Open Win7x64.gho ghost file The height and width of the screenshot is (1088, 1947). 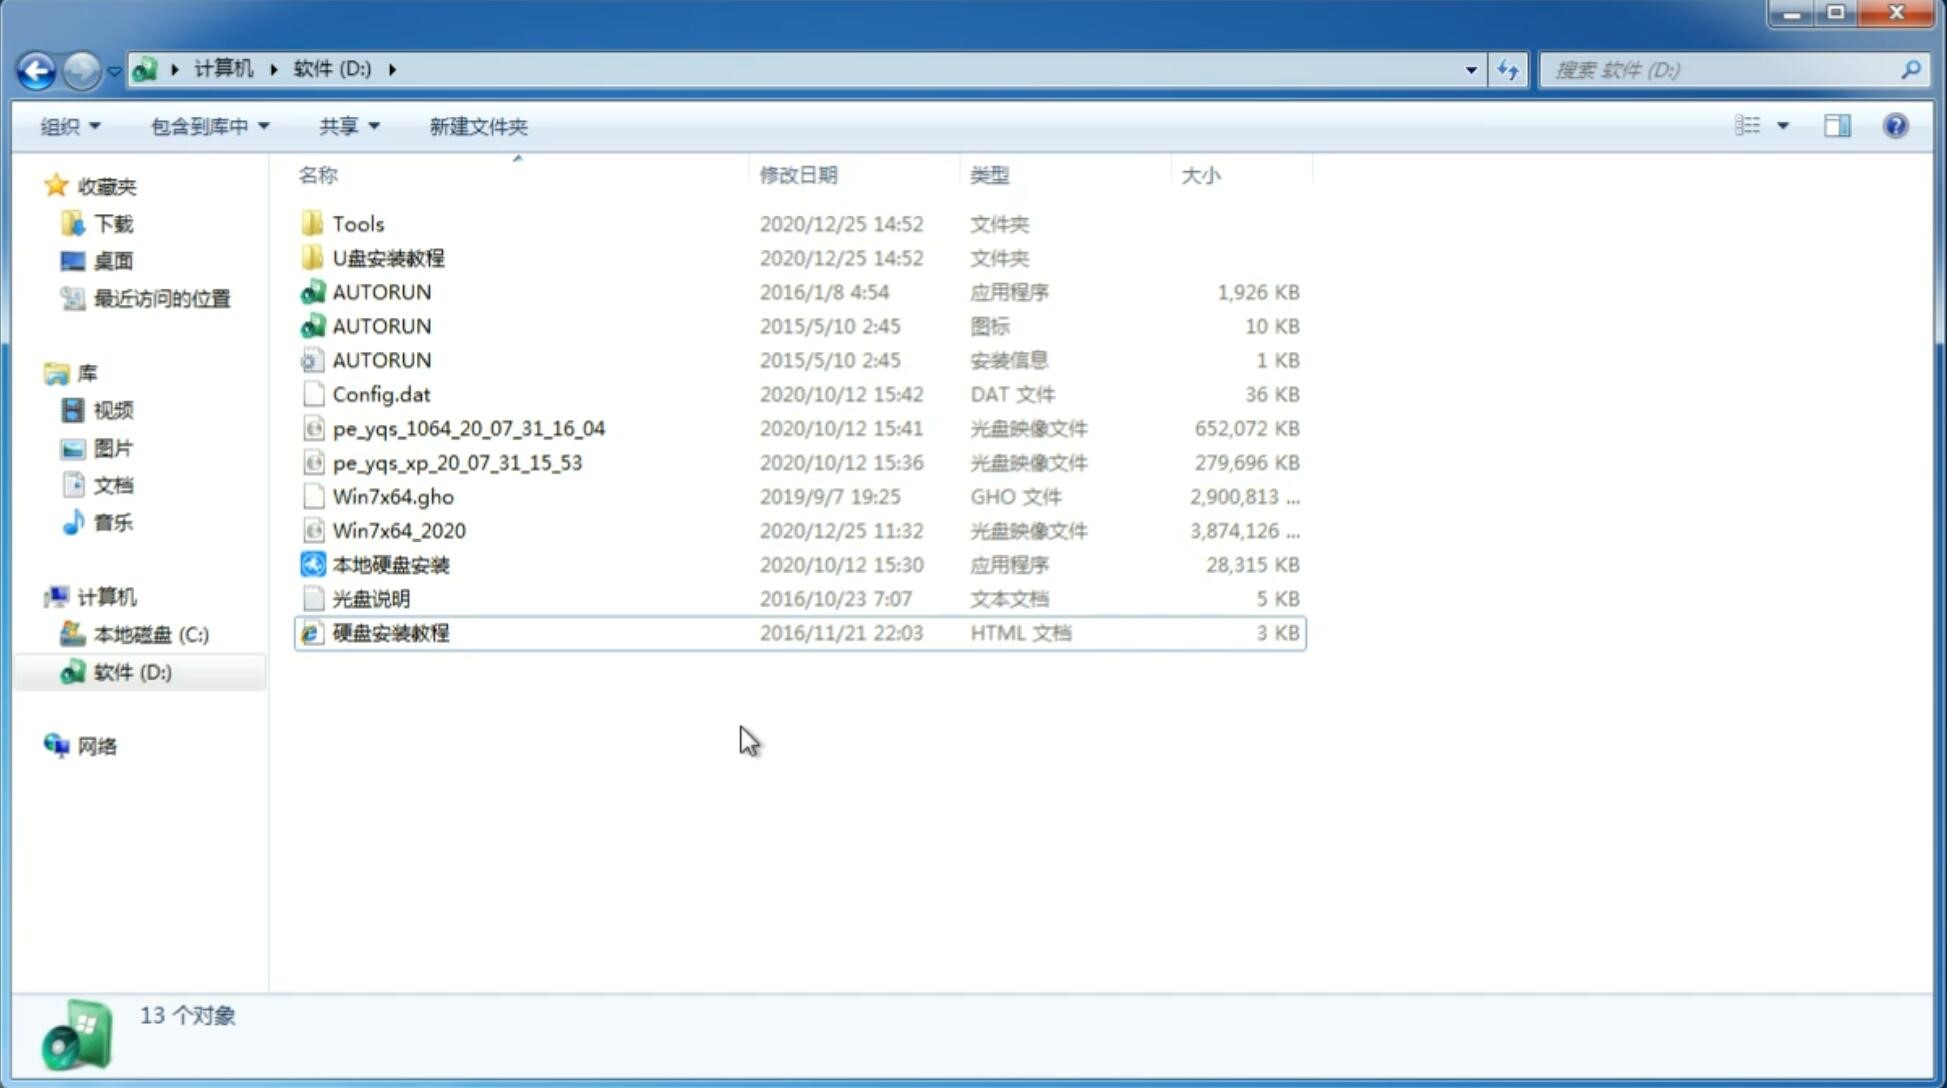click(392, 496)
